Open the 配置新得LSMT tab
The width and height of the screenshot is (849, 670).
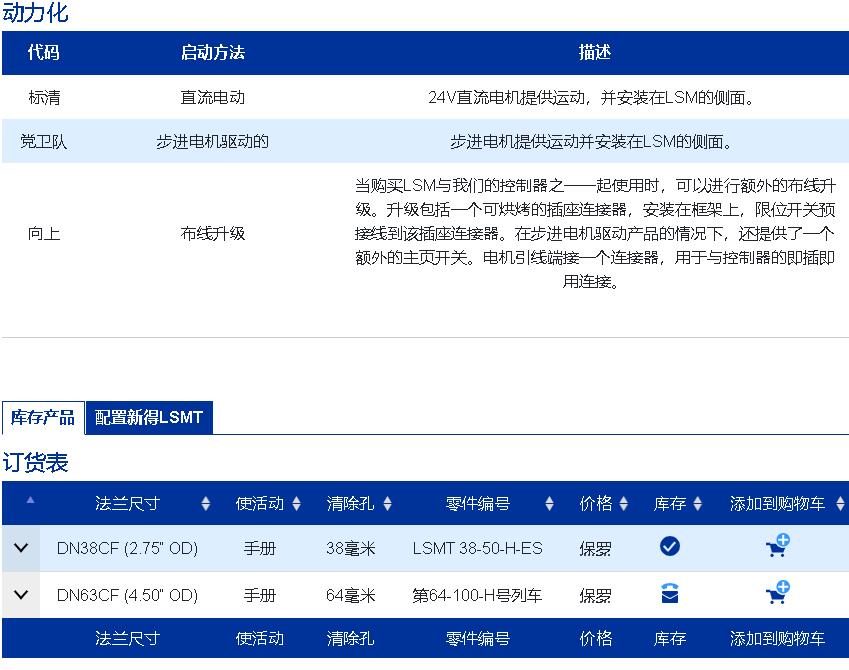click(x=149, y=418)
